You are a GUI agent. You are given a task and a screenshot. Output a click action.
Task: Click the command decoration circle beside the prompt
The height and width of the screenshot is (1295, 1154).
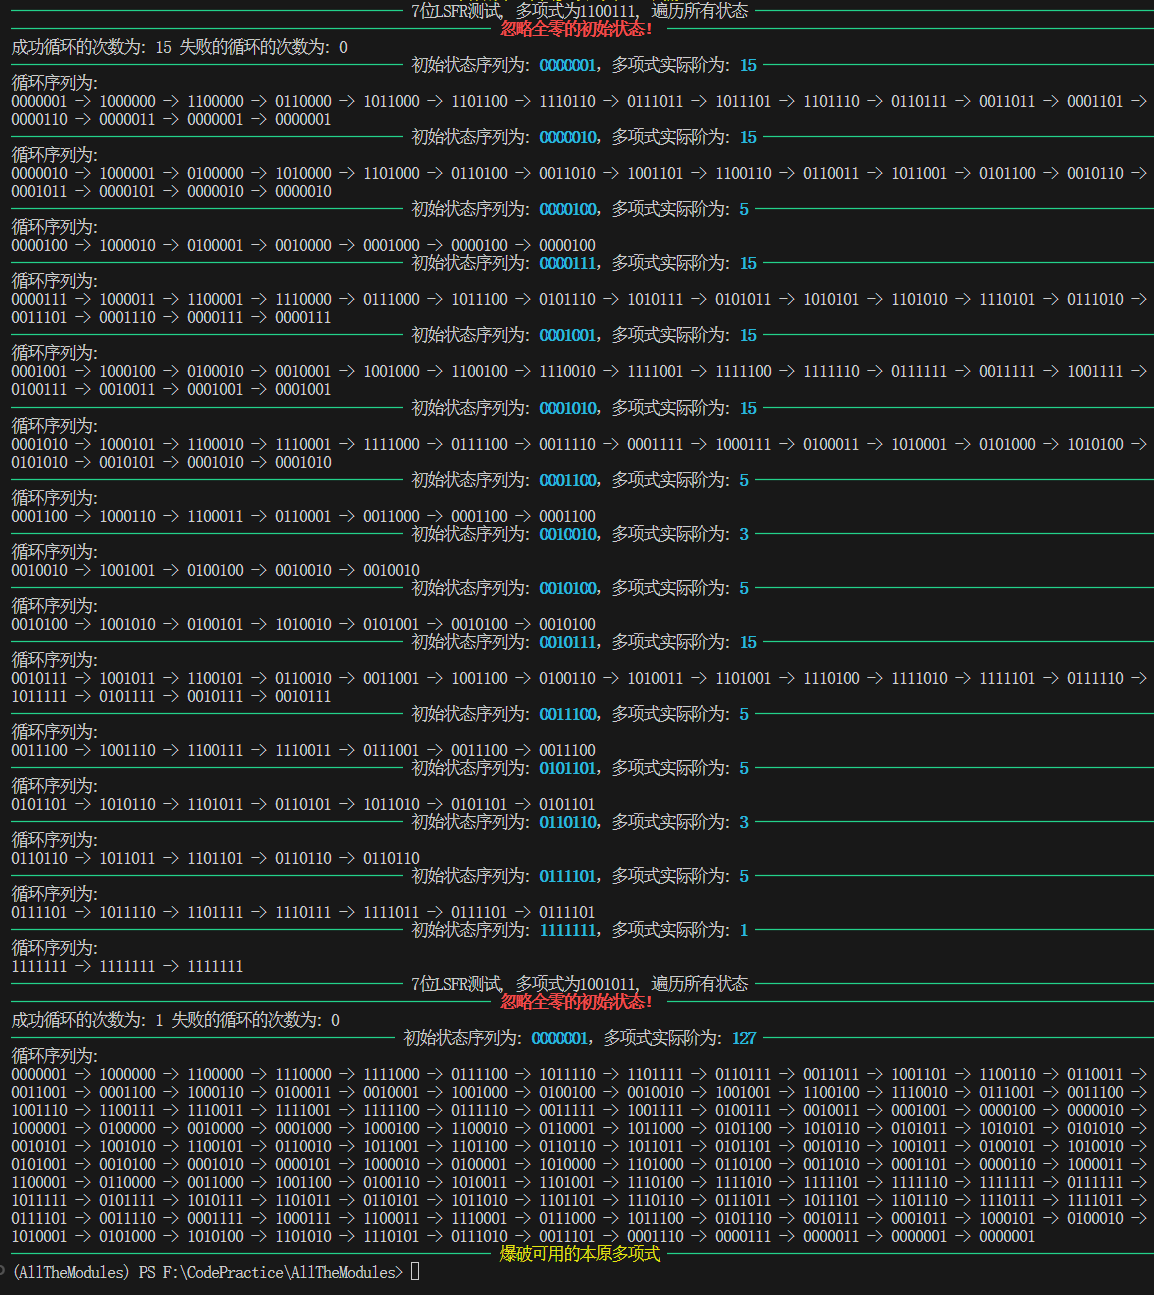(x=3, y=1272)
